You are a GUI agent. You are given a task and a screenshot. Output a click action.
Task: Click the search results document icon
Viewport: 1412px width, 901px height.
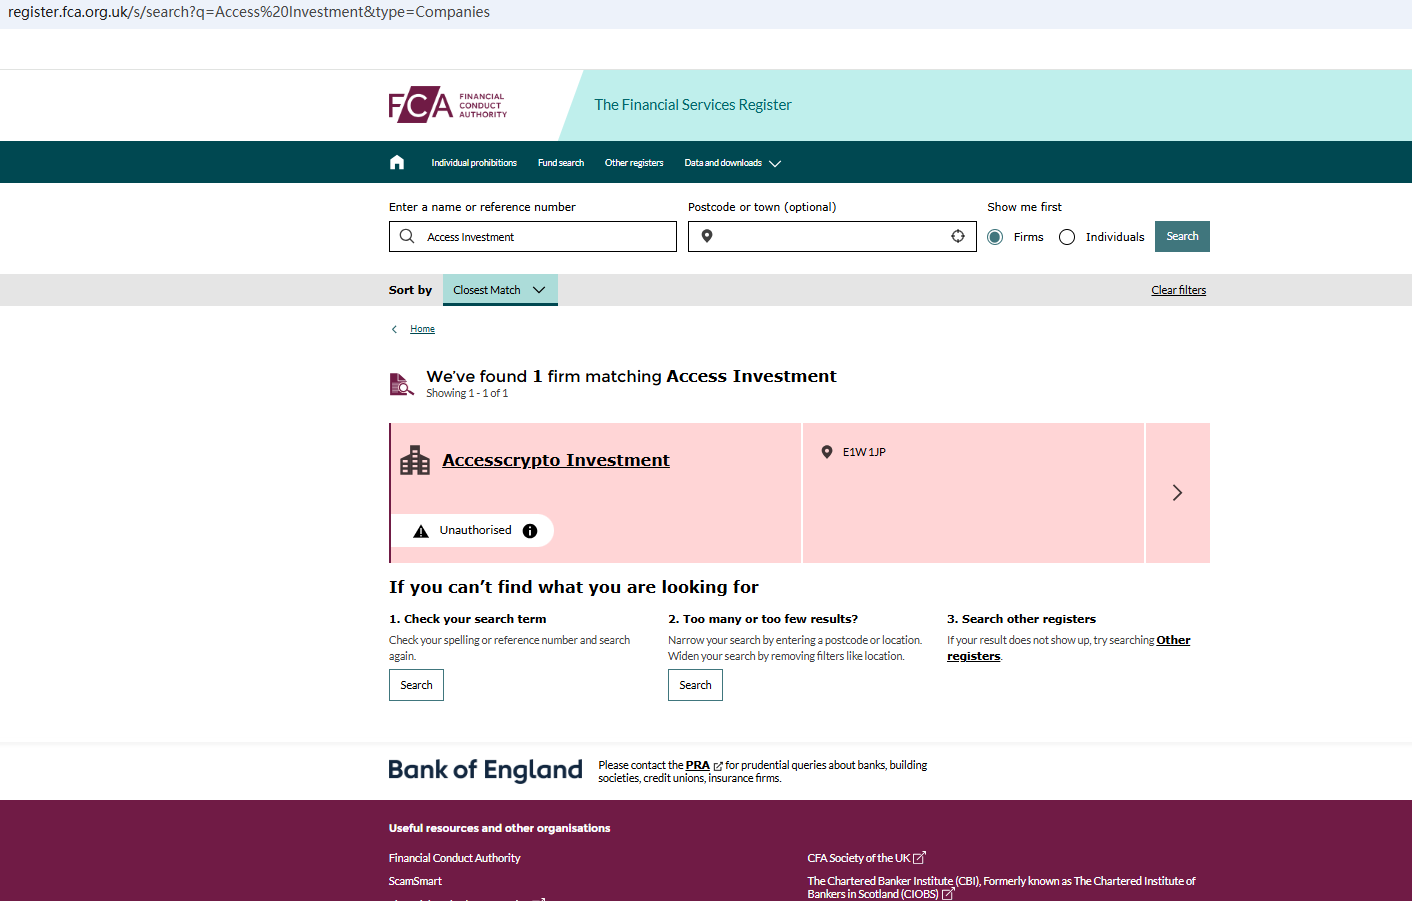tap(401, 384)
